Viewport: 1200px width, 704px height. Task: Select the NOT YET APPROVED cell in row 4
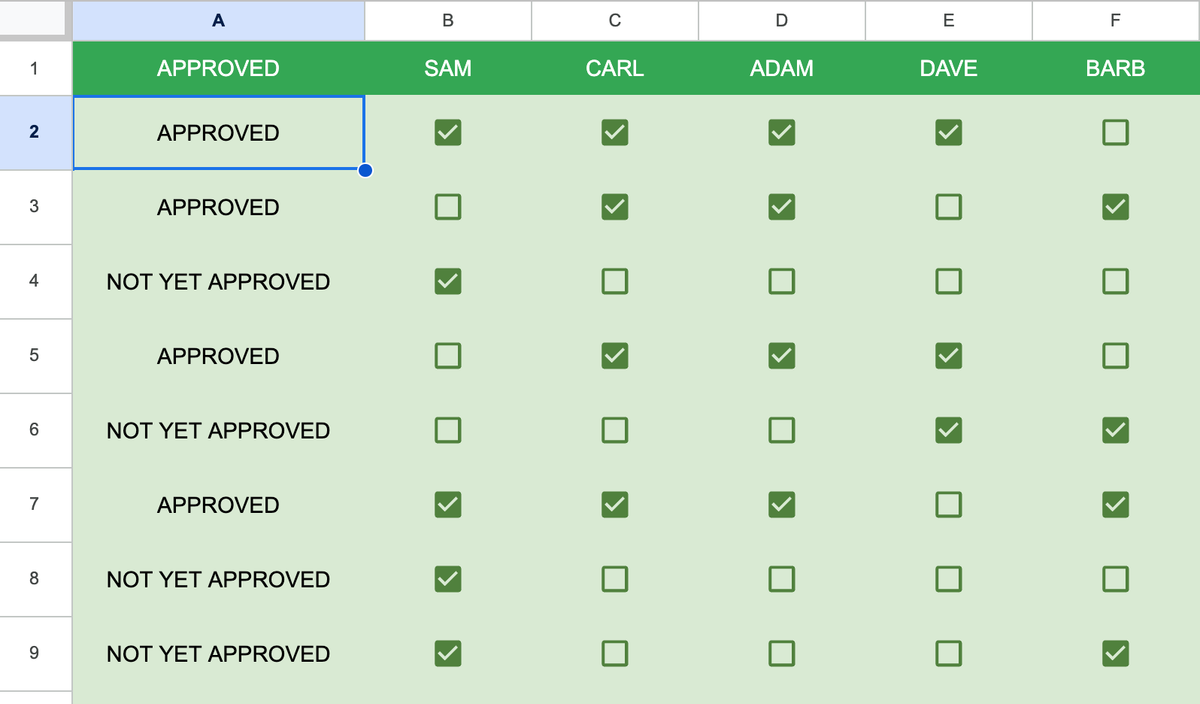(218, 281)
